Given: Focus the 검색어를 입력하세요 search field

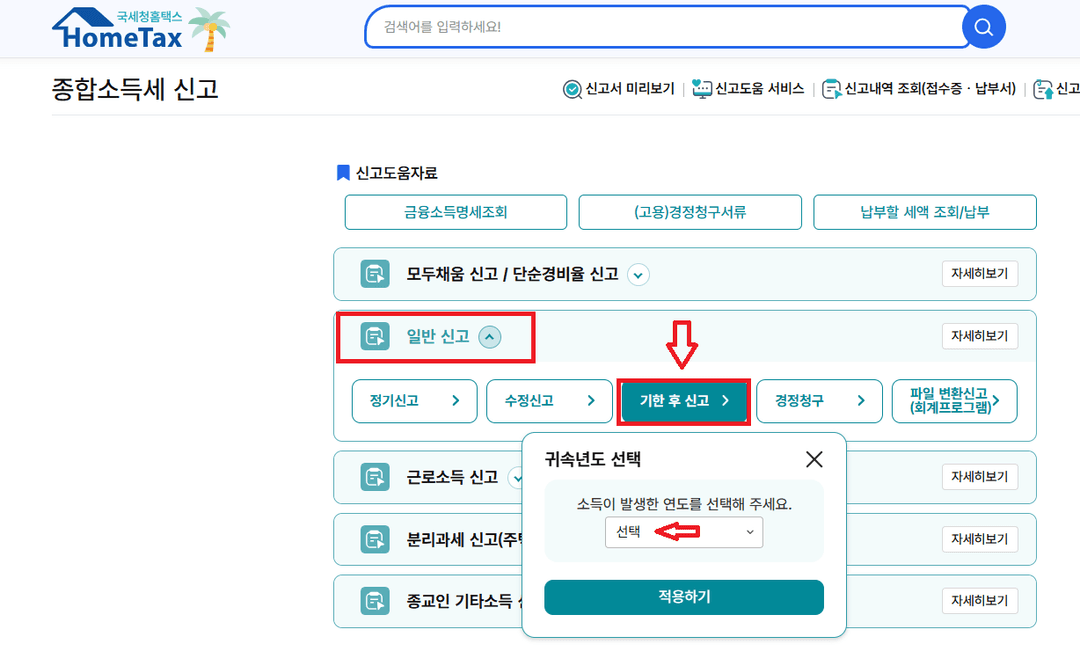Looking at the screenshot, I should point(665,27).
